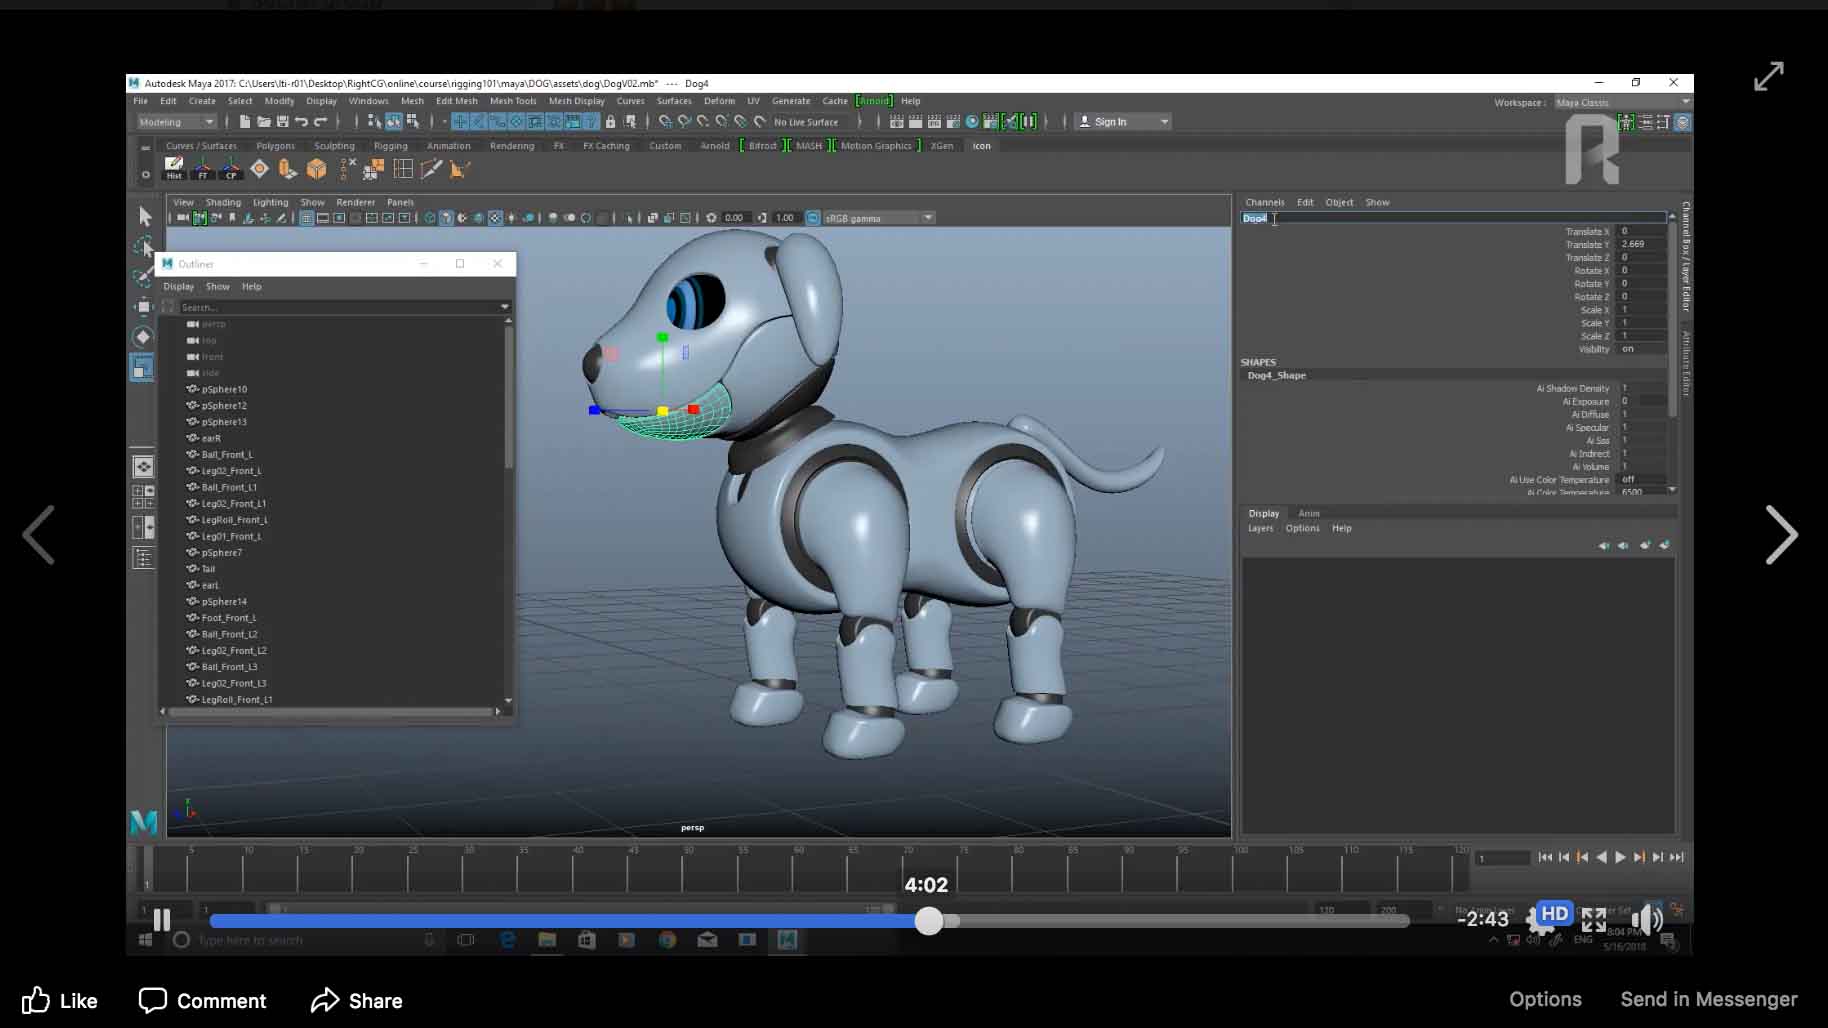Click the expand arrows in the top-right corner
The height and width of the screenshot is (1028, 1828).
(1768, 77)
